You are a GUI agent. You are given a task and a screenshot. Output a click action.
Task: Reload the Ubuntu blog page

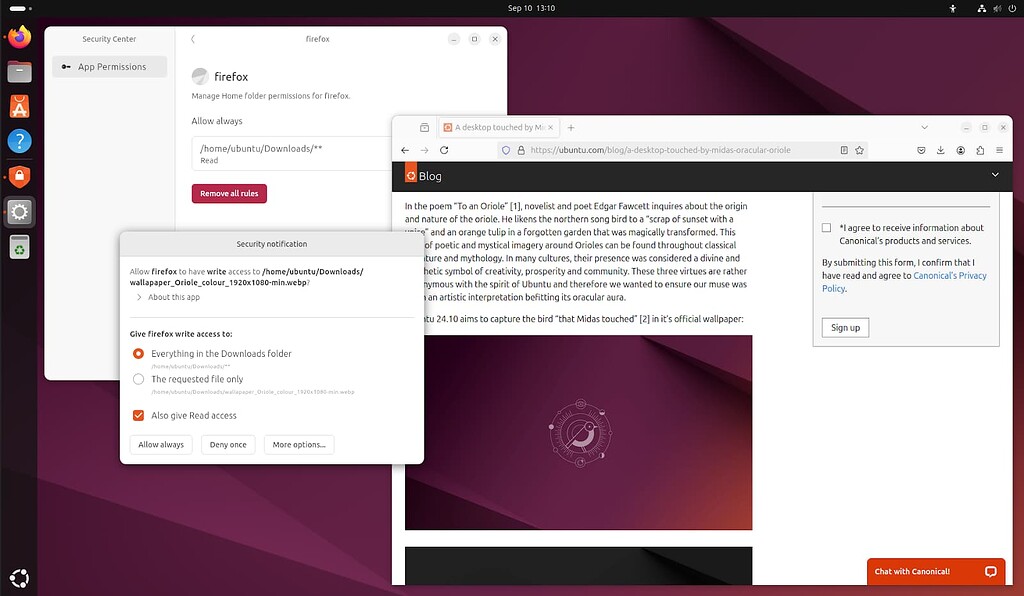tap(443, 150)
